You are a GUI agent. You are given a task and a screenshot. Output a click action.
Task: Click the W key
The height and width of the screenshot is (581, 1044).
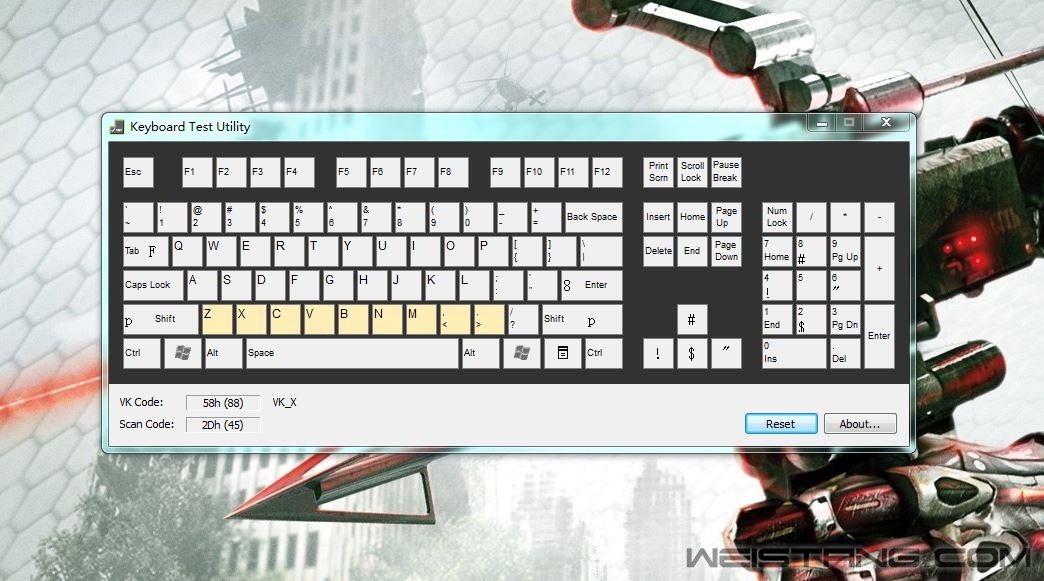click(x=220, y=252)
